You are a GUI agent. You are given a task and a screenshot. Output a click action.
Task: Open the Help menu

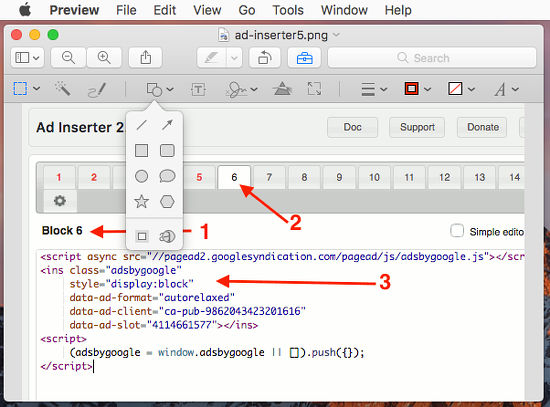pyautogui.click(x=398, y=10)
